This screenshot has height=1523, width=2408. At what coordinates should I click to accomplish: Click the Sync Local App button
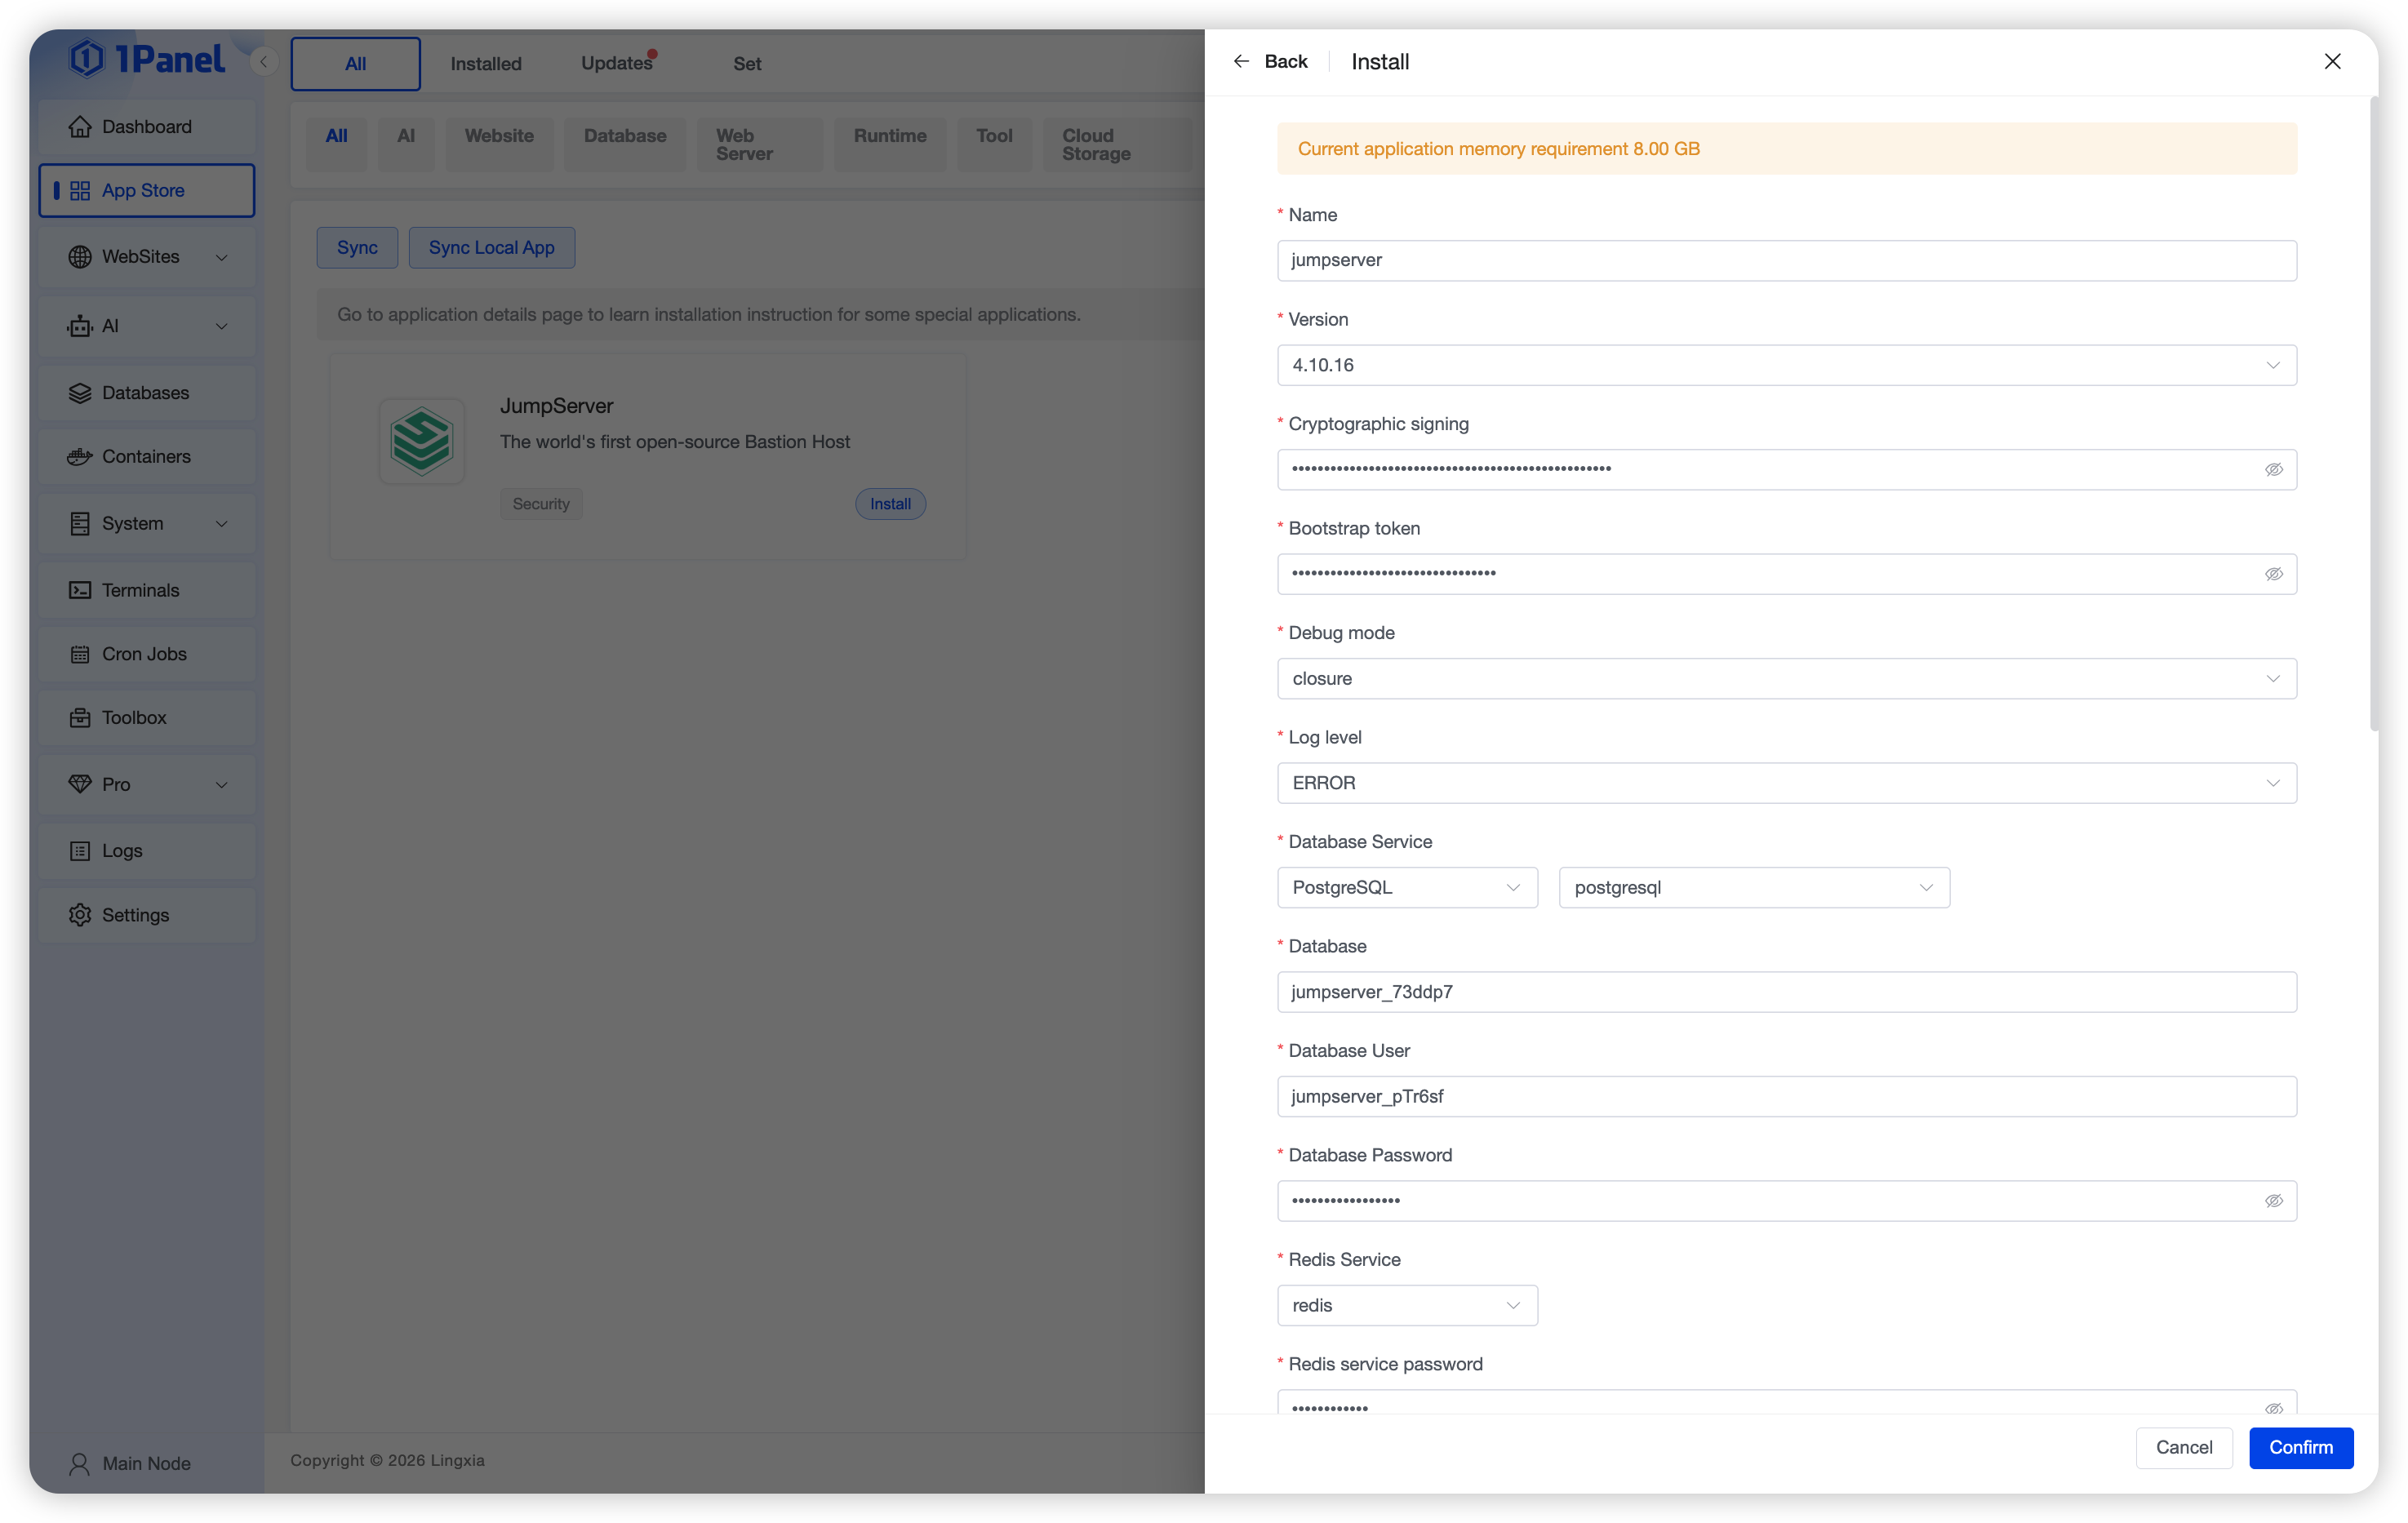pyautogui.click(x=491, y=248)
